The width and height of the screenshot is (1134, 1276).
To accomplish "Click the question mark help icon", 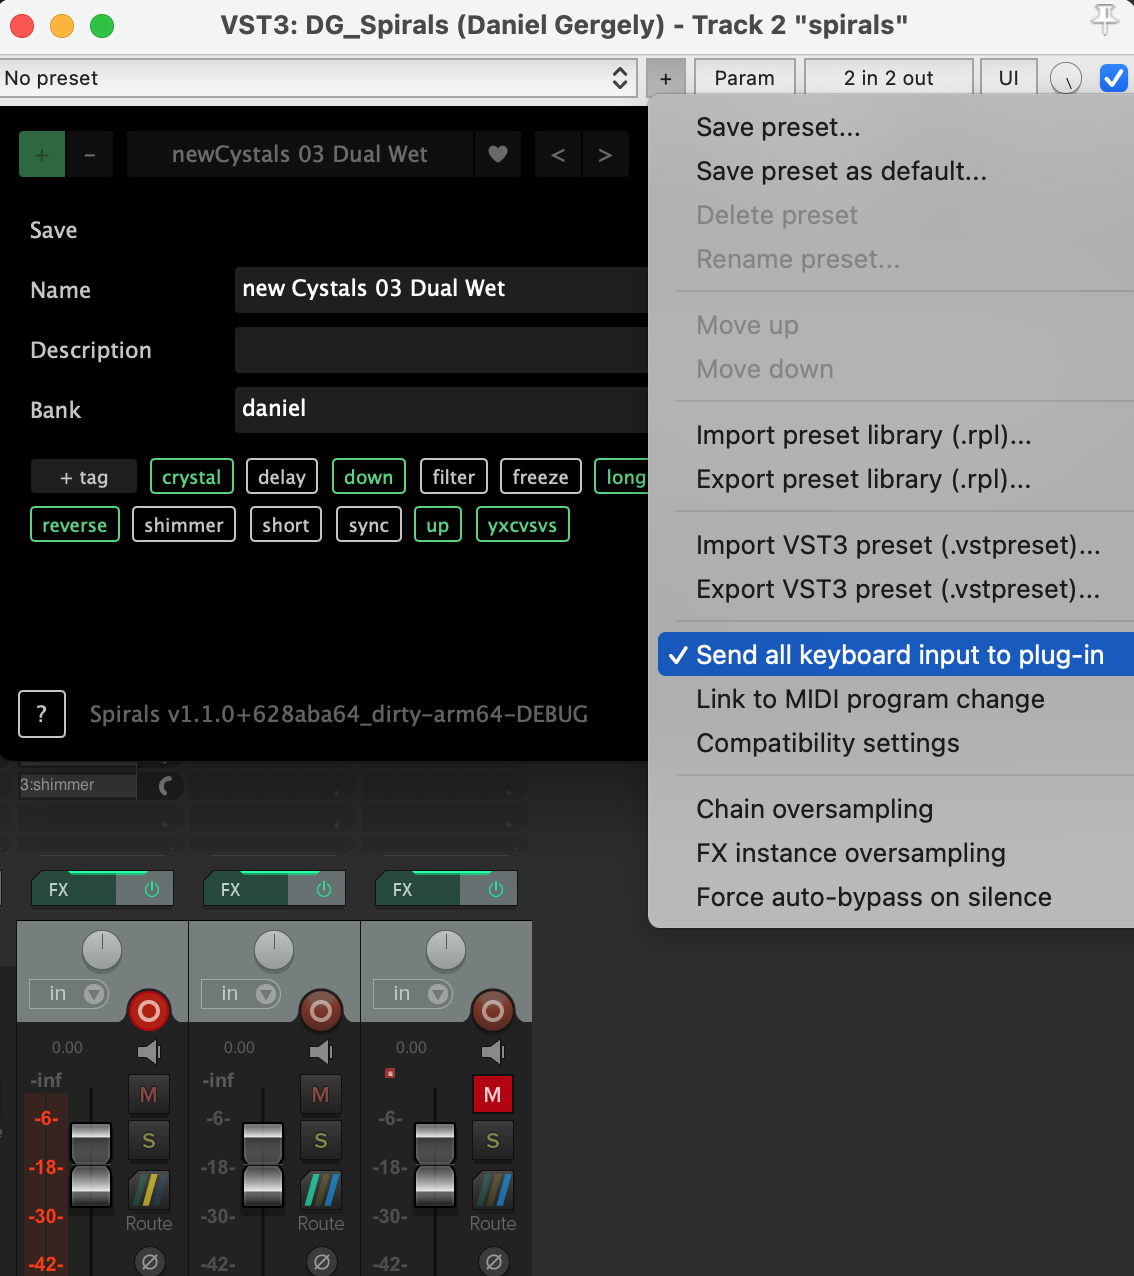I will pos(42,714).
